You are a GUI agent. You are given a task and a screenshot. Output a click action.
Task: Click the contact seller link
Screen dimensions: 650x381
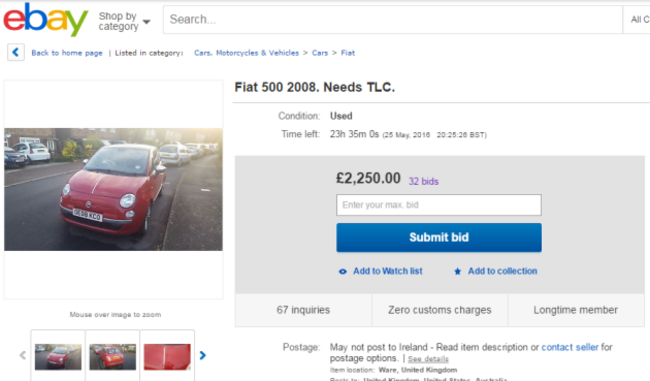pos(570,347)
